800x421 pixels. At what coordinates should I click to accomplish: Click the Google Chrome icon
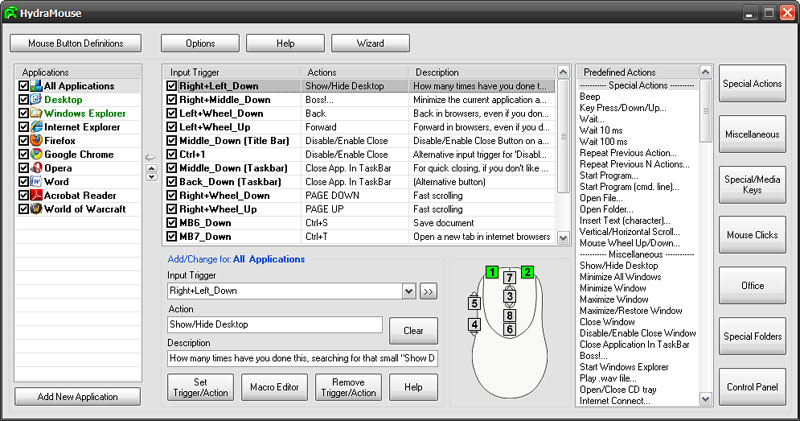click(36, 154)
